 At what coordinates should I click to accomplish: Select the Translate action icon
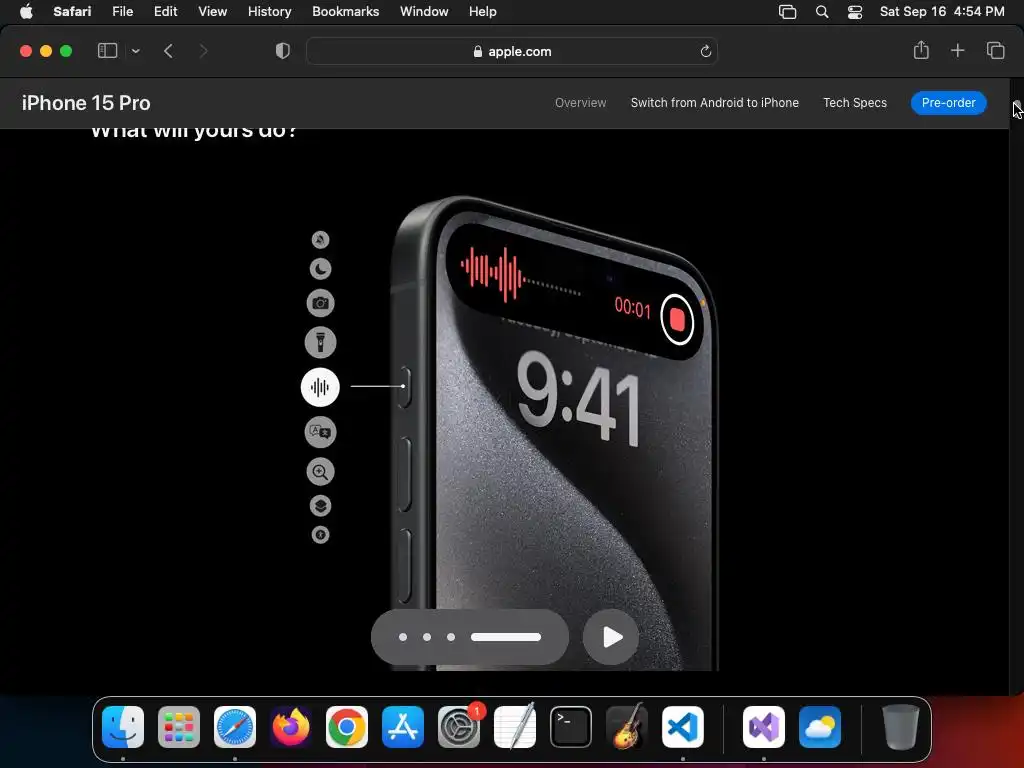click(320, 432)
